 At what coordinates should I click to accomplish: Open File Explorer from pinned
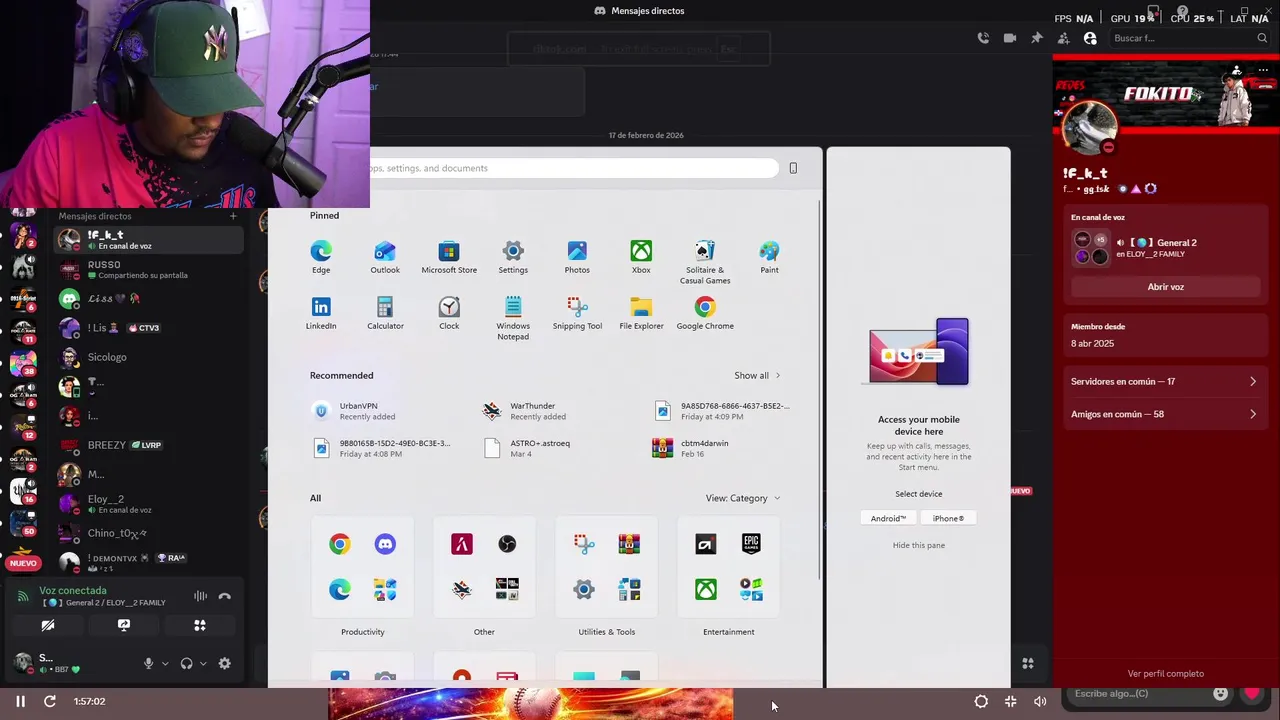641,312
